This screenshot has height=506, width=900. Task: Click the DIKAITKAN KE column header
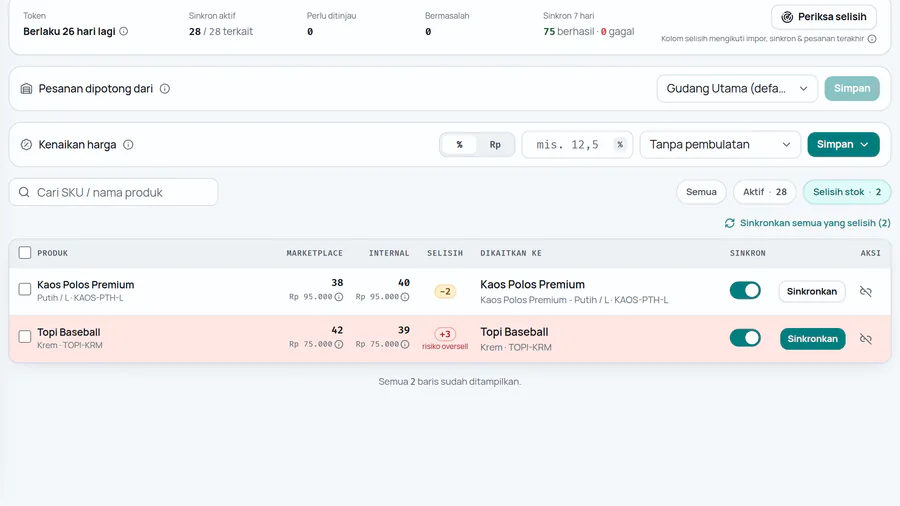tap(511, 253)
